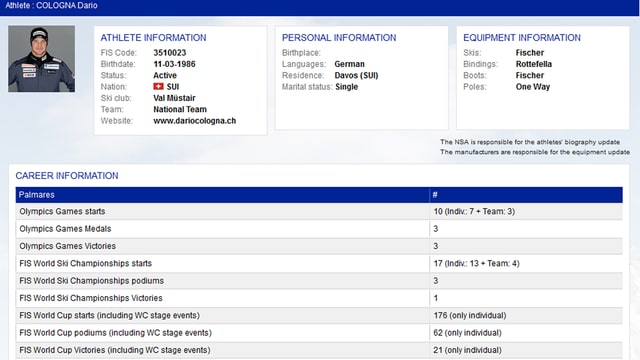Click the 'Olympics Games Victories' row label

click(x=67, y=246)
